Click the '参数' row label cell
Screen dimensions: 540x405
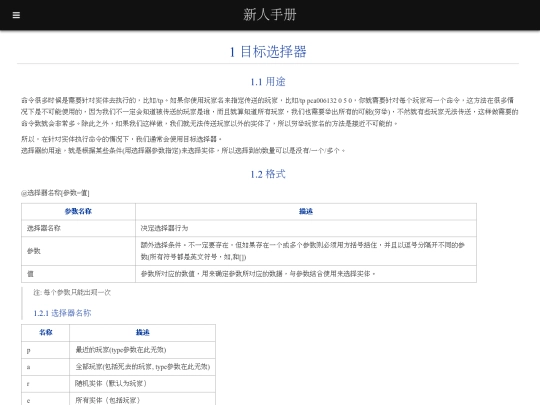[78, 251]
